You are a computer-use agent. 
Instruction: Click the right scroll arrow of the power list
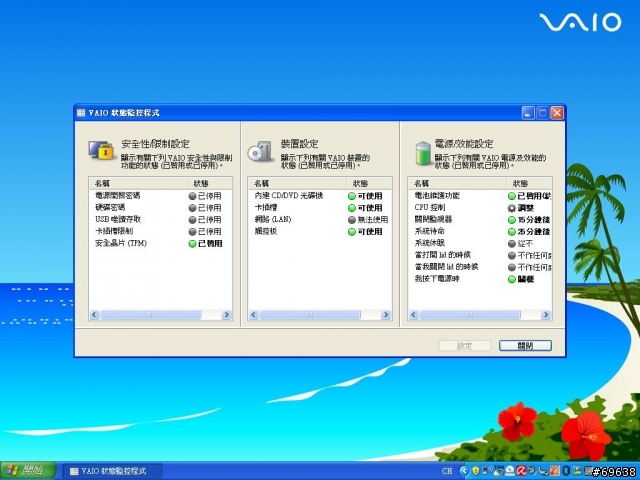pyautogui.click(x=546, y=315)
